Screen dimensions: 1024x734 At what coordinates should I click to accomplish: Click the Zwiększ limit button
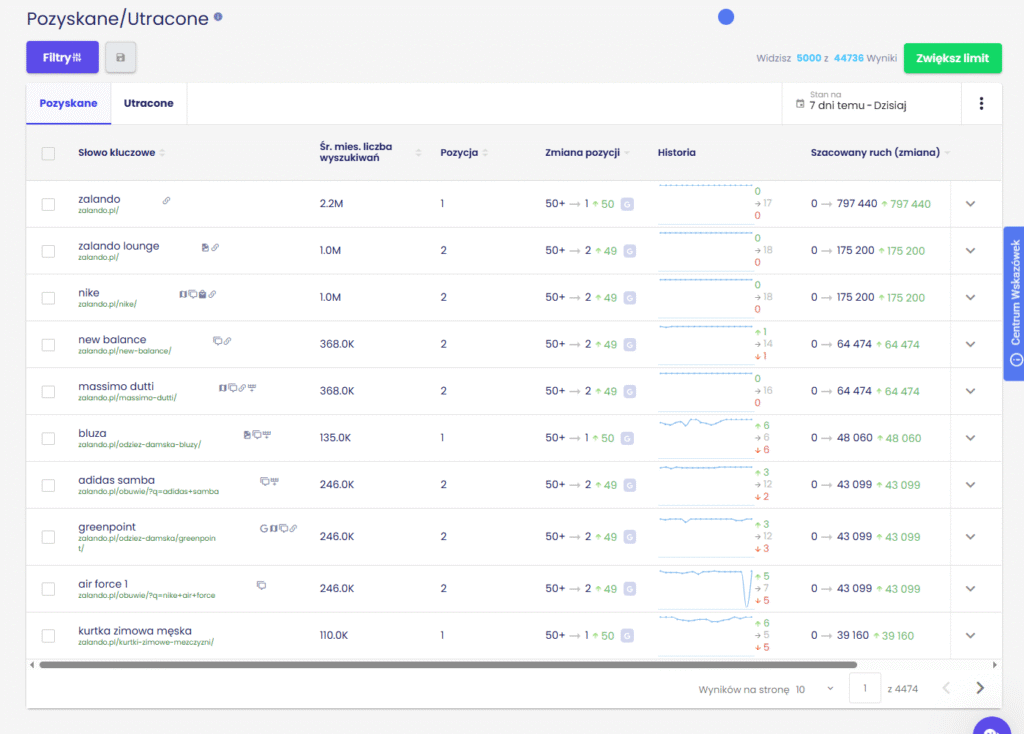952,58
